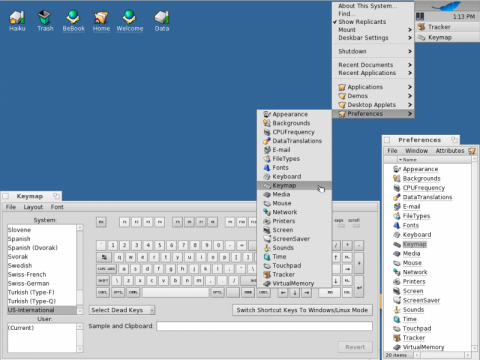This screenshot has height=360, width=480.
Task: Click the System keymap list scrollbar
Action: [x=80, y=269]
